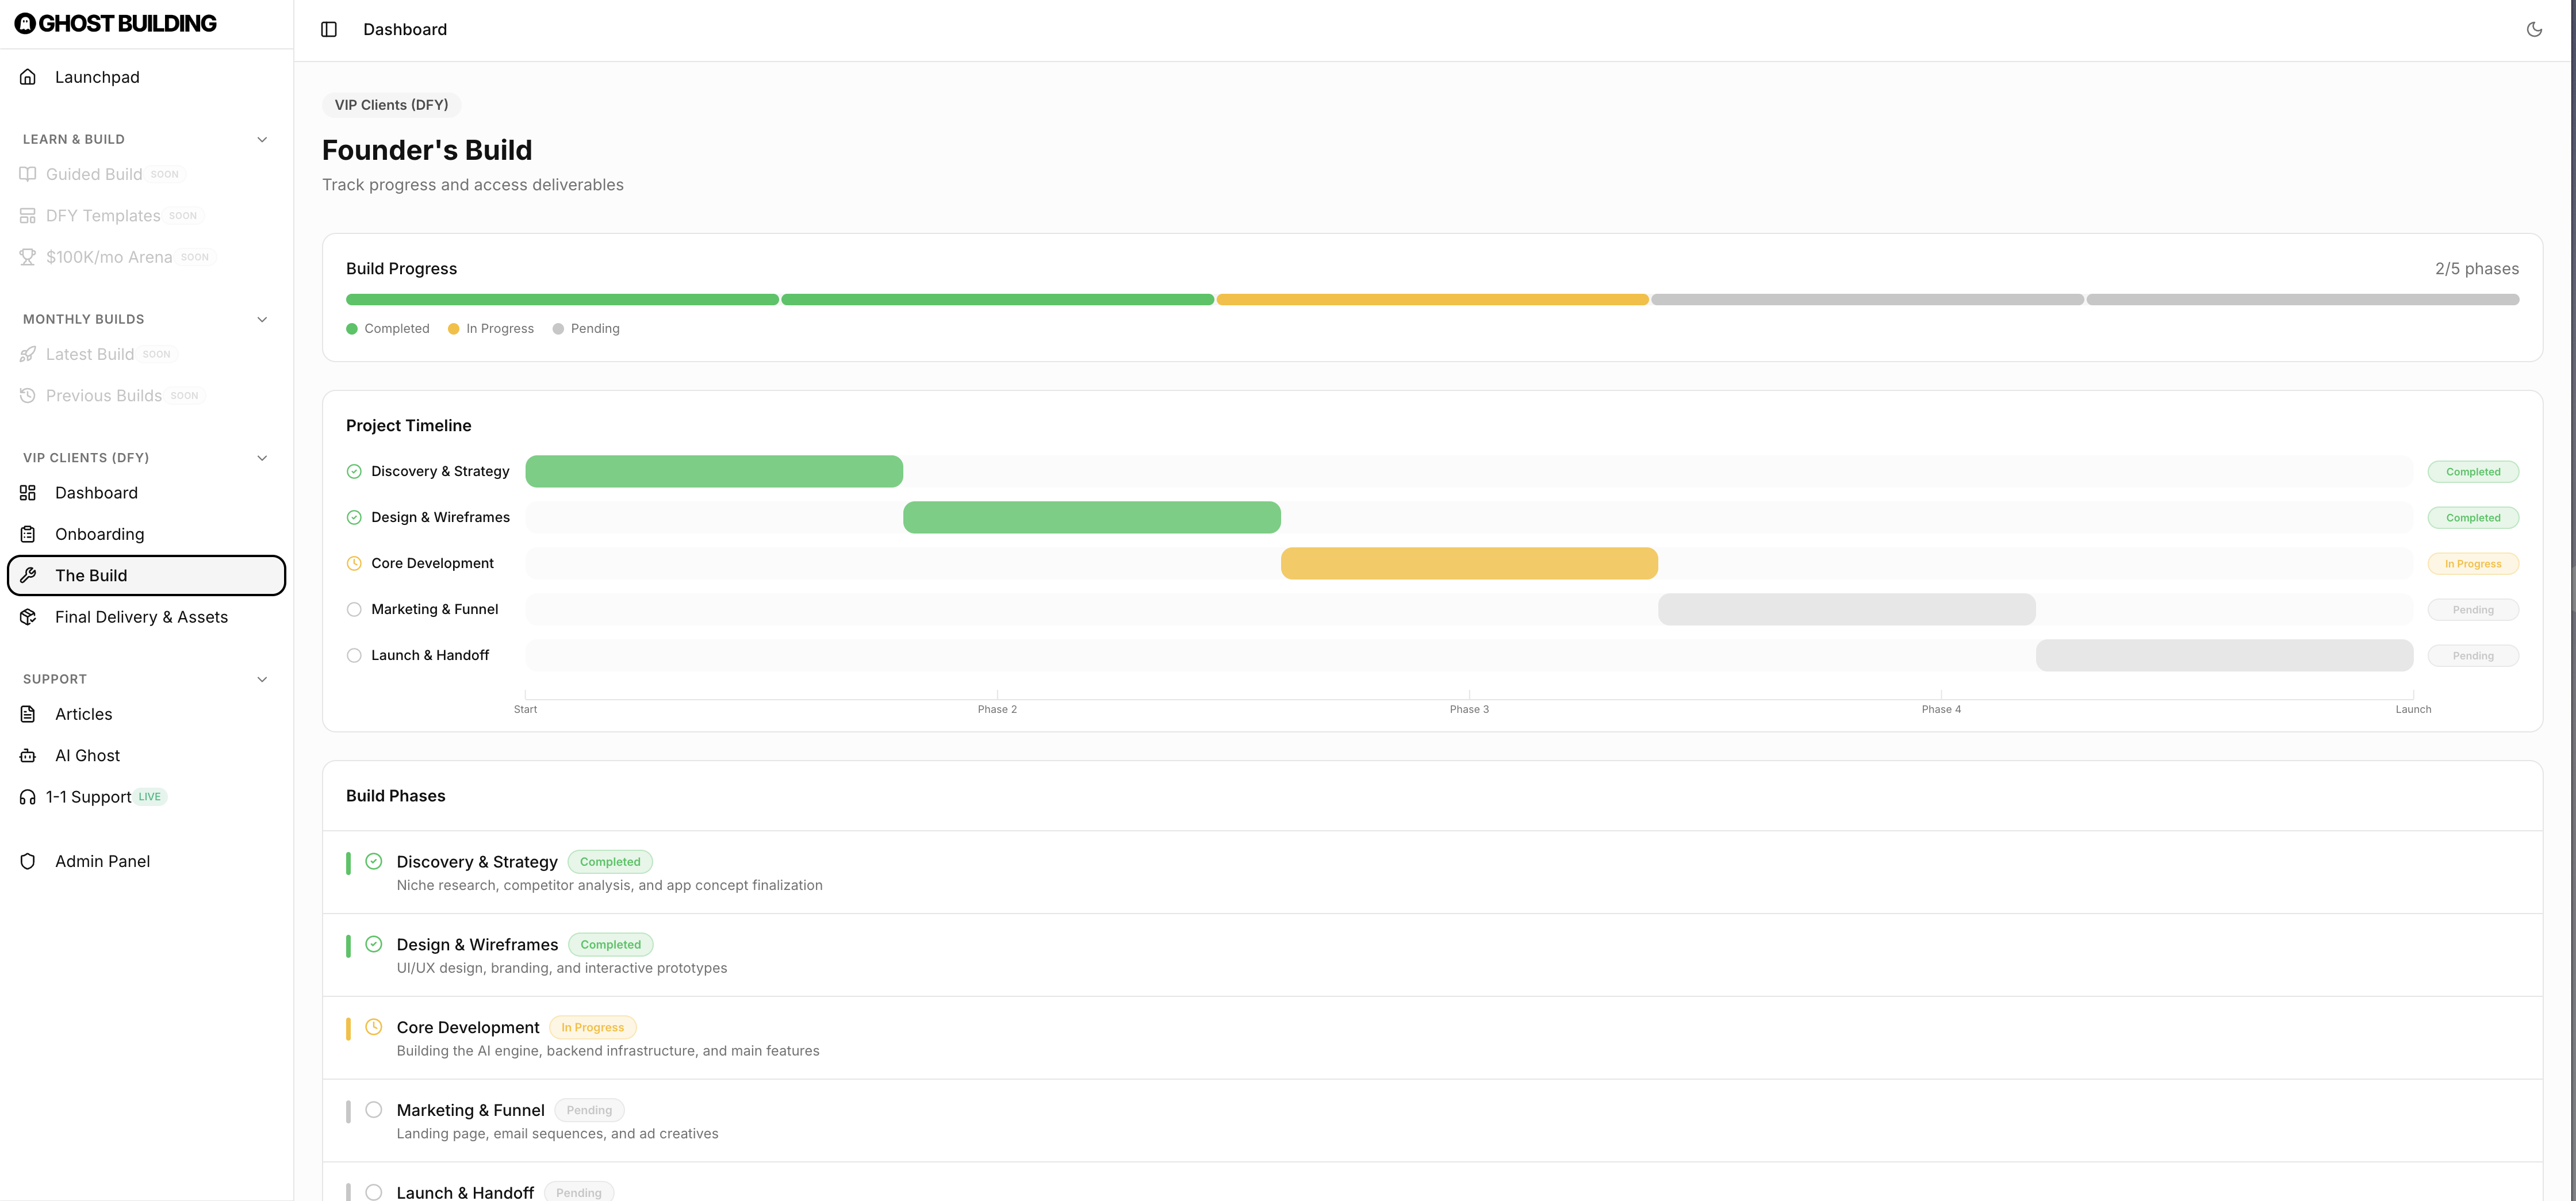Click the 1-1 Support headphones icon
The height and width of the screenshot is (1201, 2576).
28,797
